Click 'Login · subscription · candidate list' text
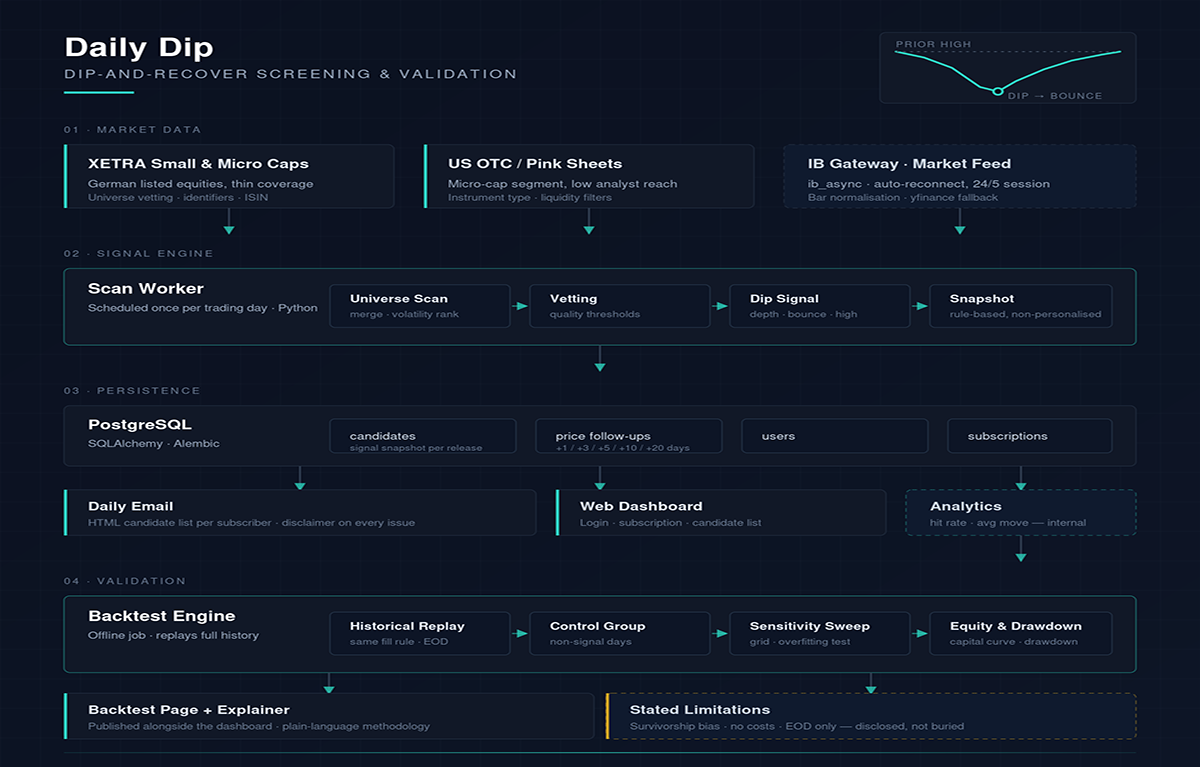1200x767 pixels. pos(671,522)
